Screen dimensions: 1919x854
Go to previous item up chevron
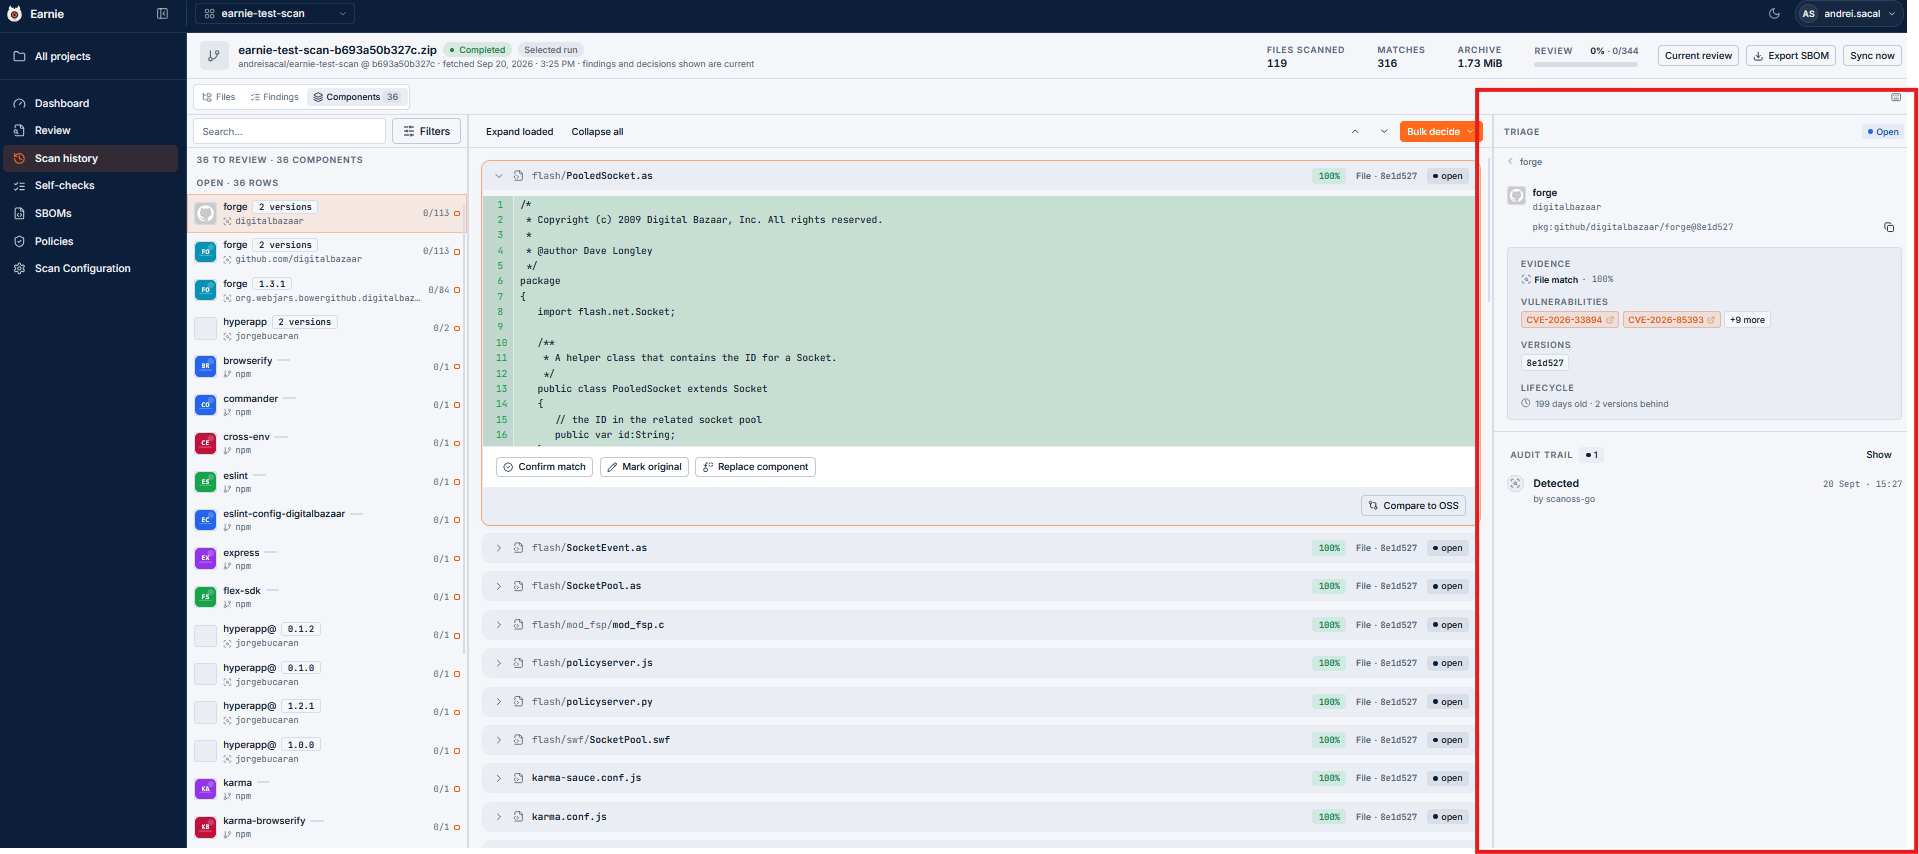pos(1355,132)
